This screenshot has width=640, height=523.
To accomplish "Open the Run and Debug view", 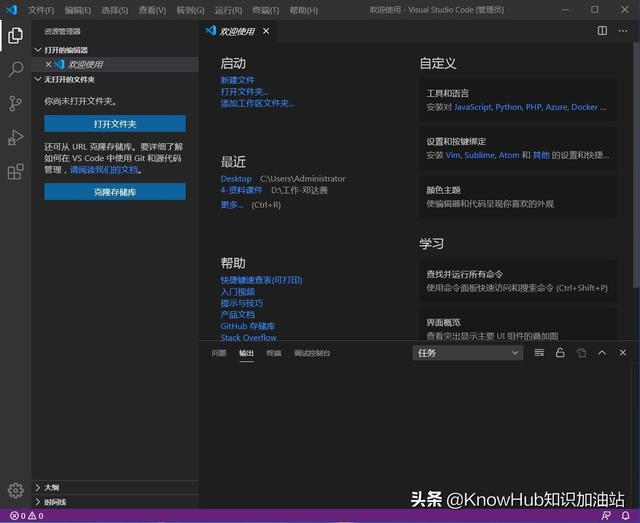I will coord(16,138).
